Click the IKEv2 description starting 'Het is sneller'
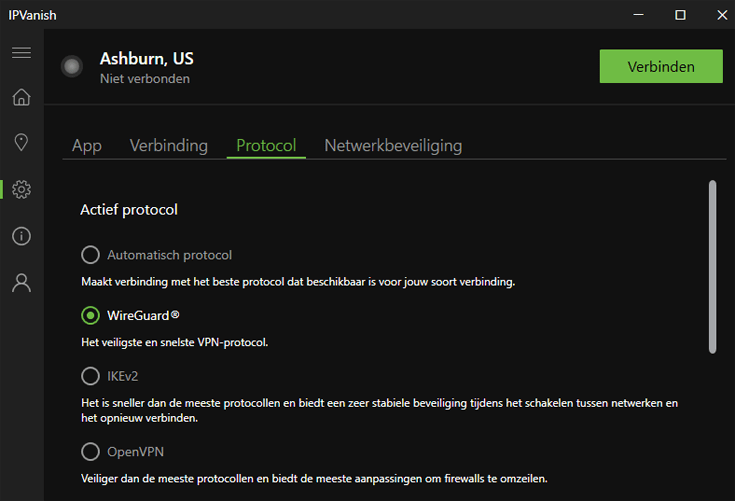Screen dimensions: 735x501 click(380, 410)
